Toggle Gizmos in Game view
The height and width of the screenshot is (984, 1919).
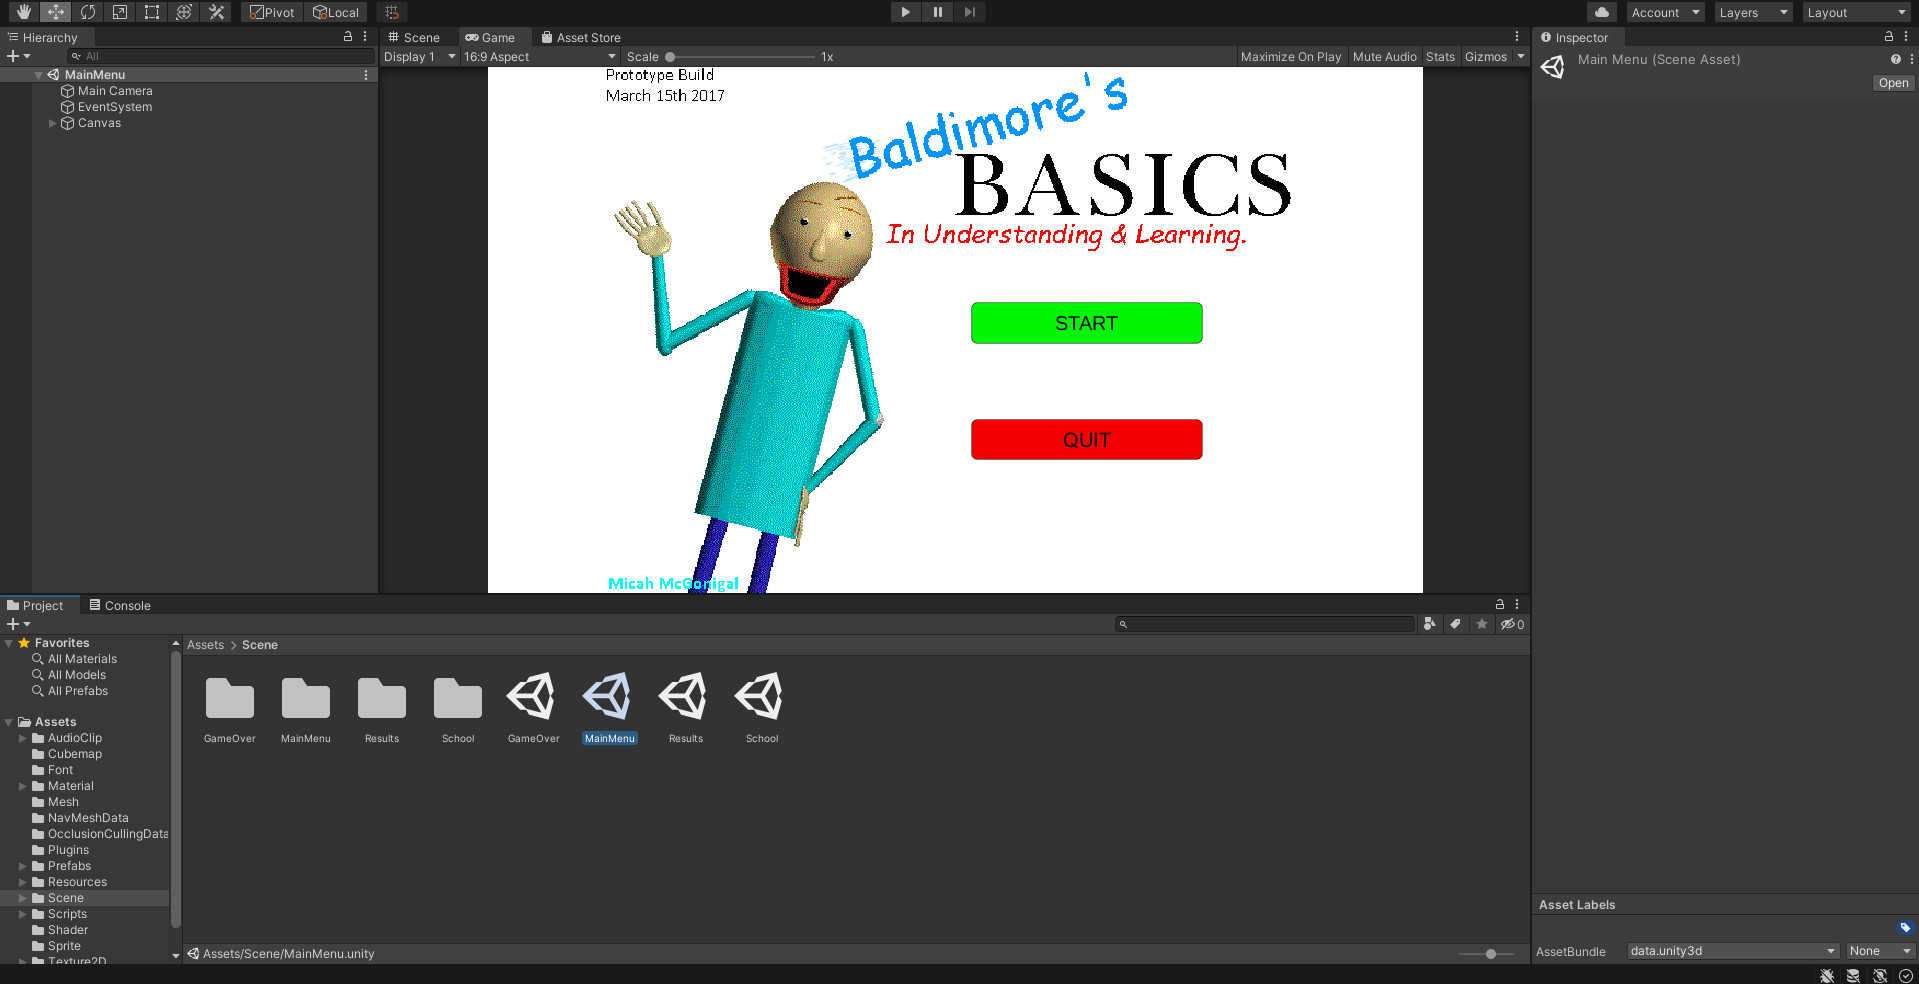click(1486, 57)
